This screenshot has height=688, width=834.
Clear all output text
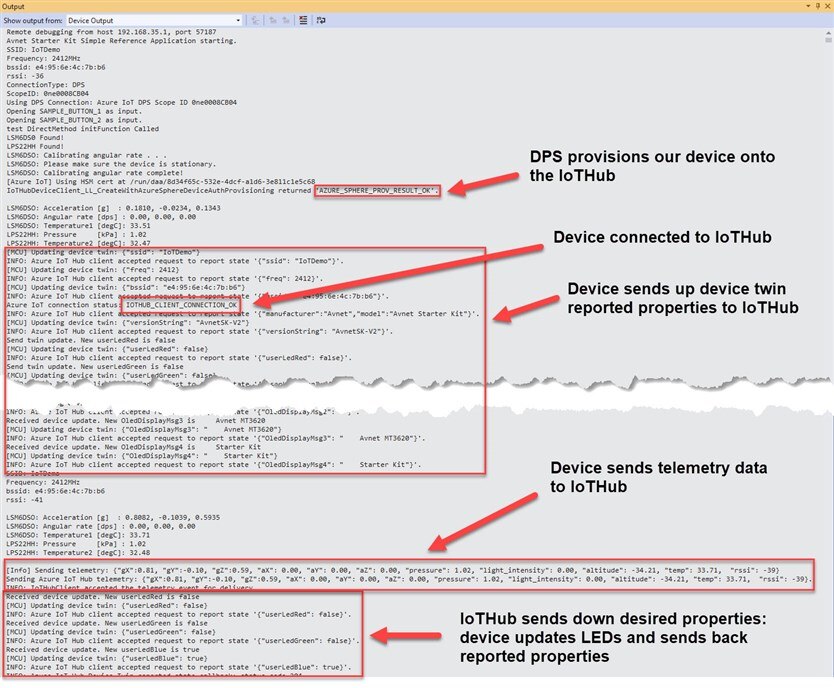click(x=303, y=20)
